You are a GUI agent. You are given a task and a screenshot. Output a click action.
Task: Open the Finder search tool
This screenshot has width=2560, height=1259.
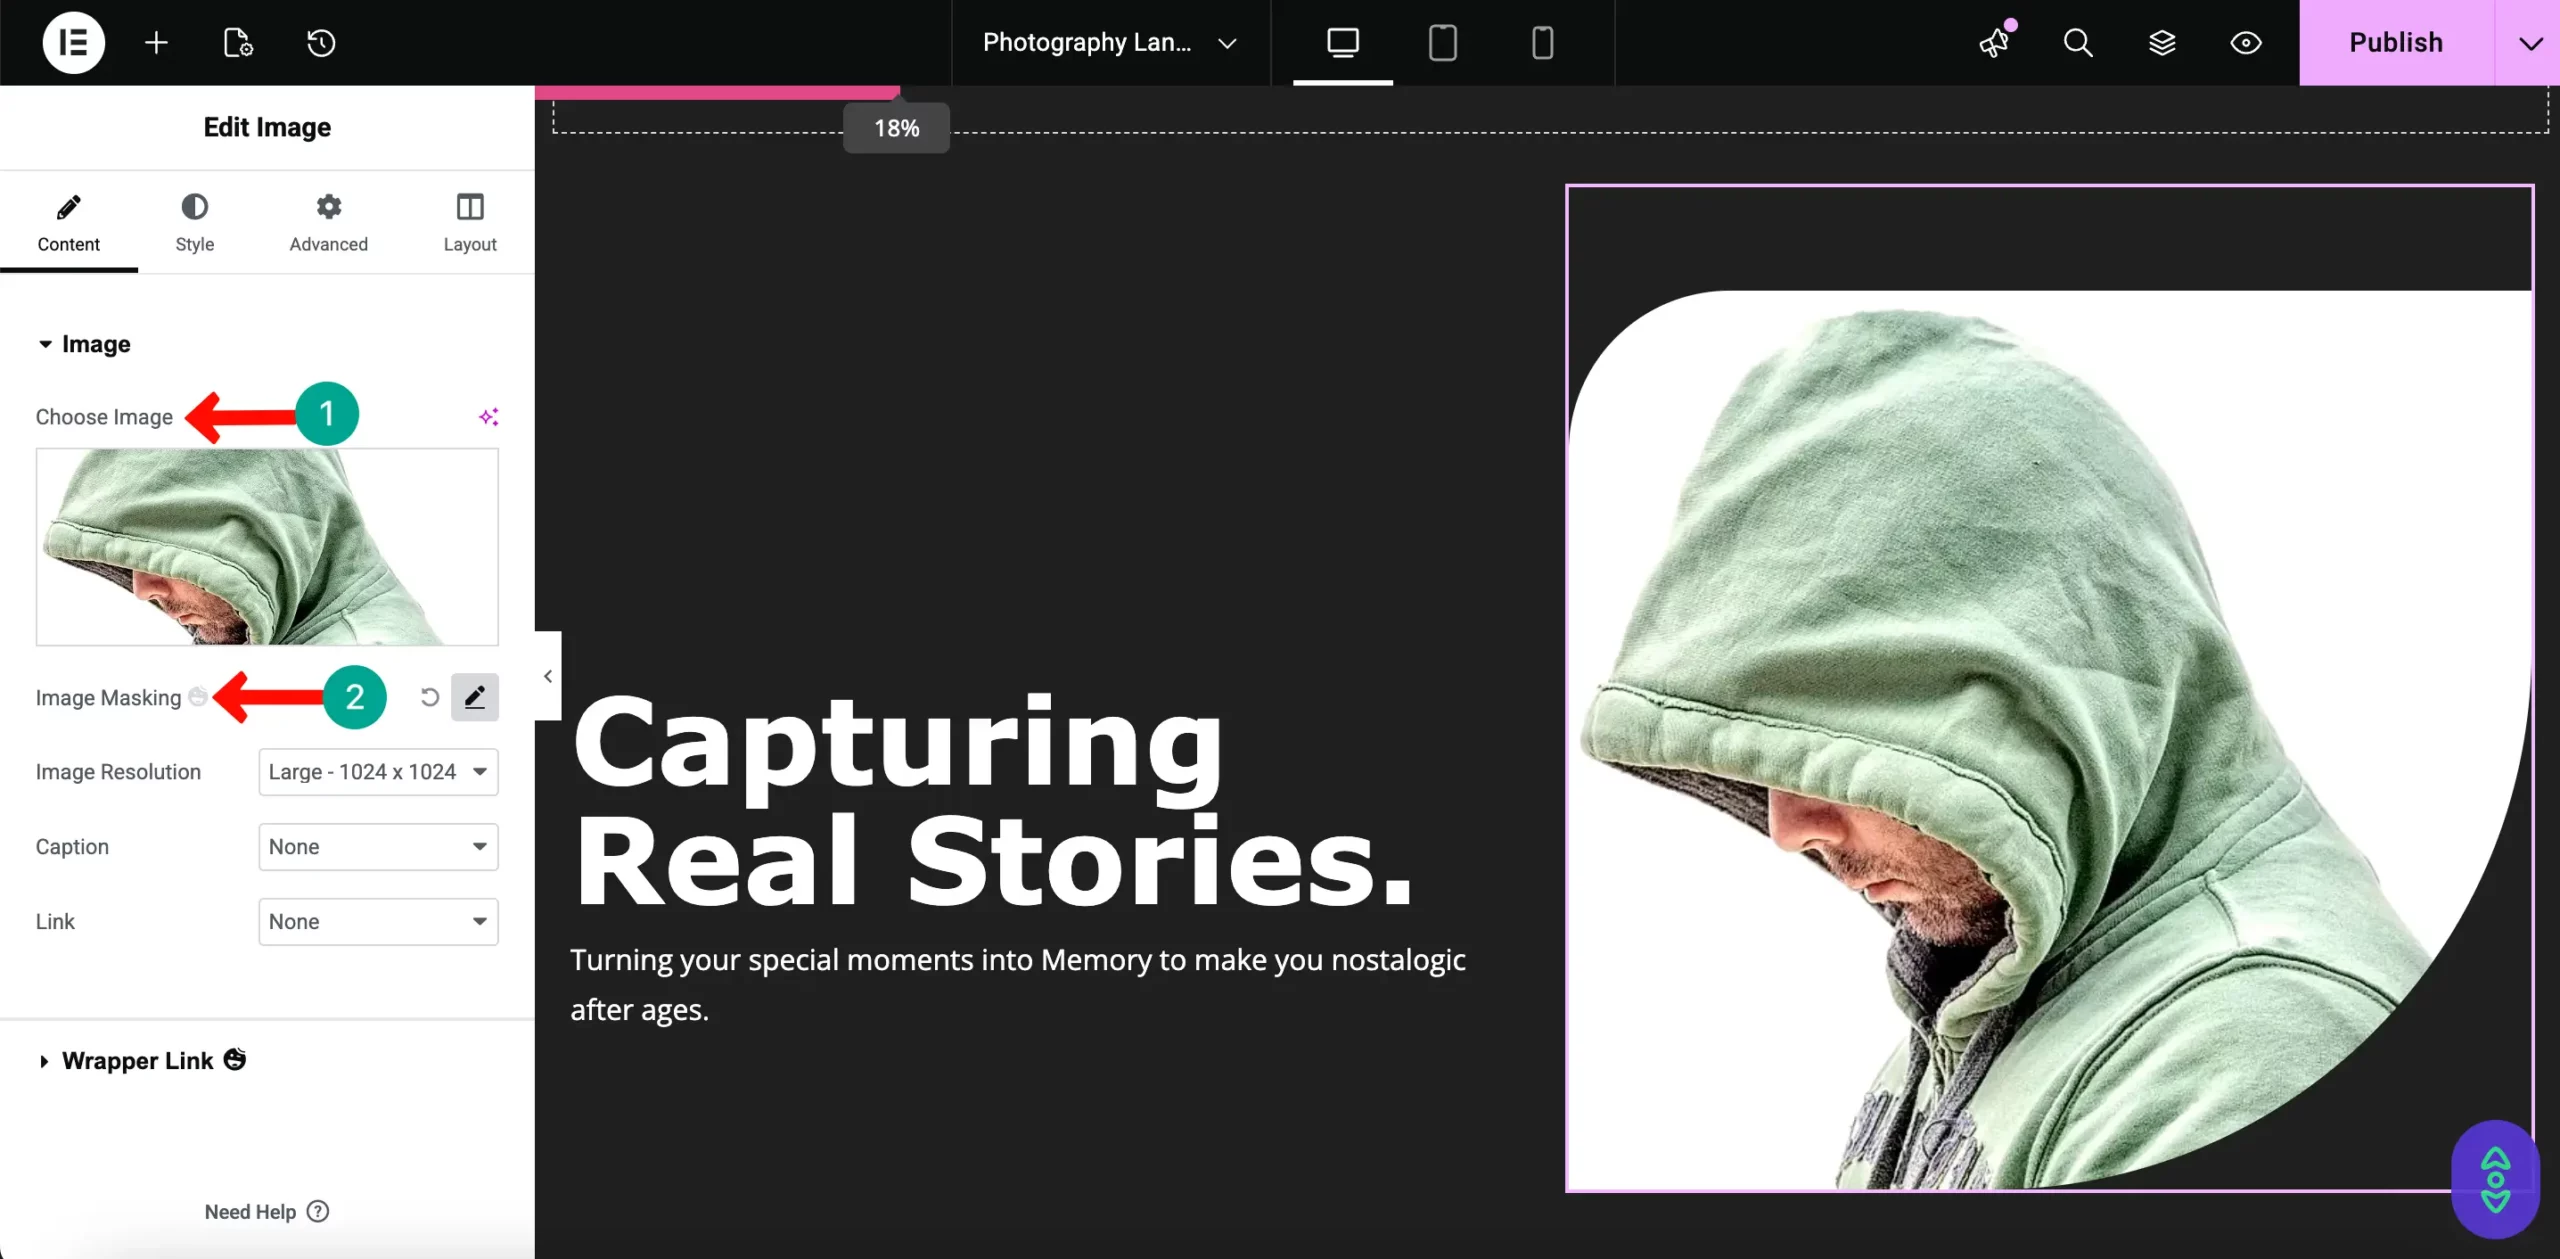[2078, 42]
